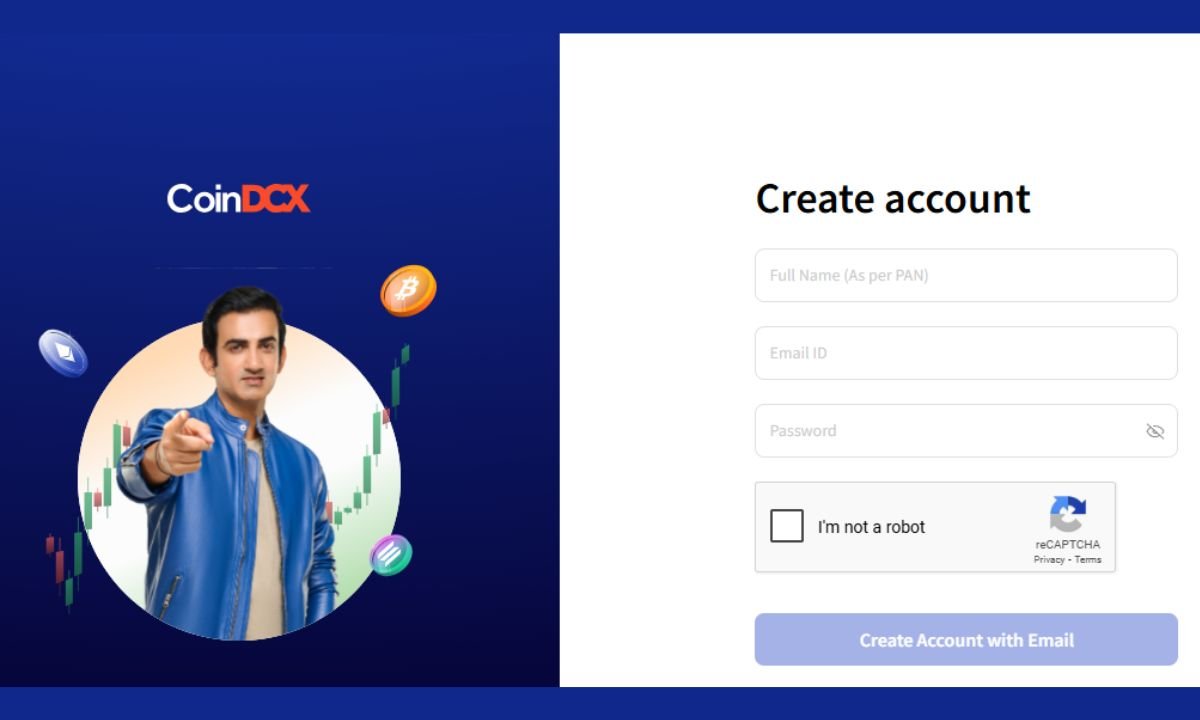Show password using crossed-eye icon
Viewport: 1200px width, 720px height.
1155,431
